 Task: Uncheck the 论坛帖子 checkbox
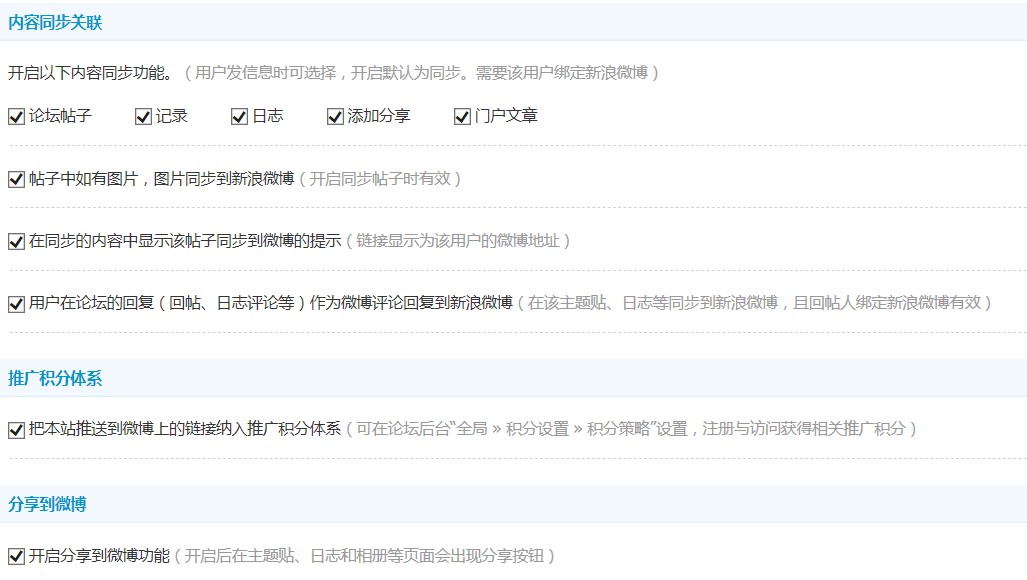(x=16, y=117)
